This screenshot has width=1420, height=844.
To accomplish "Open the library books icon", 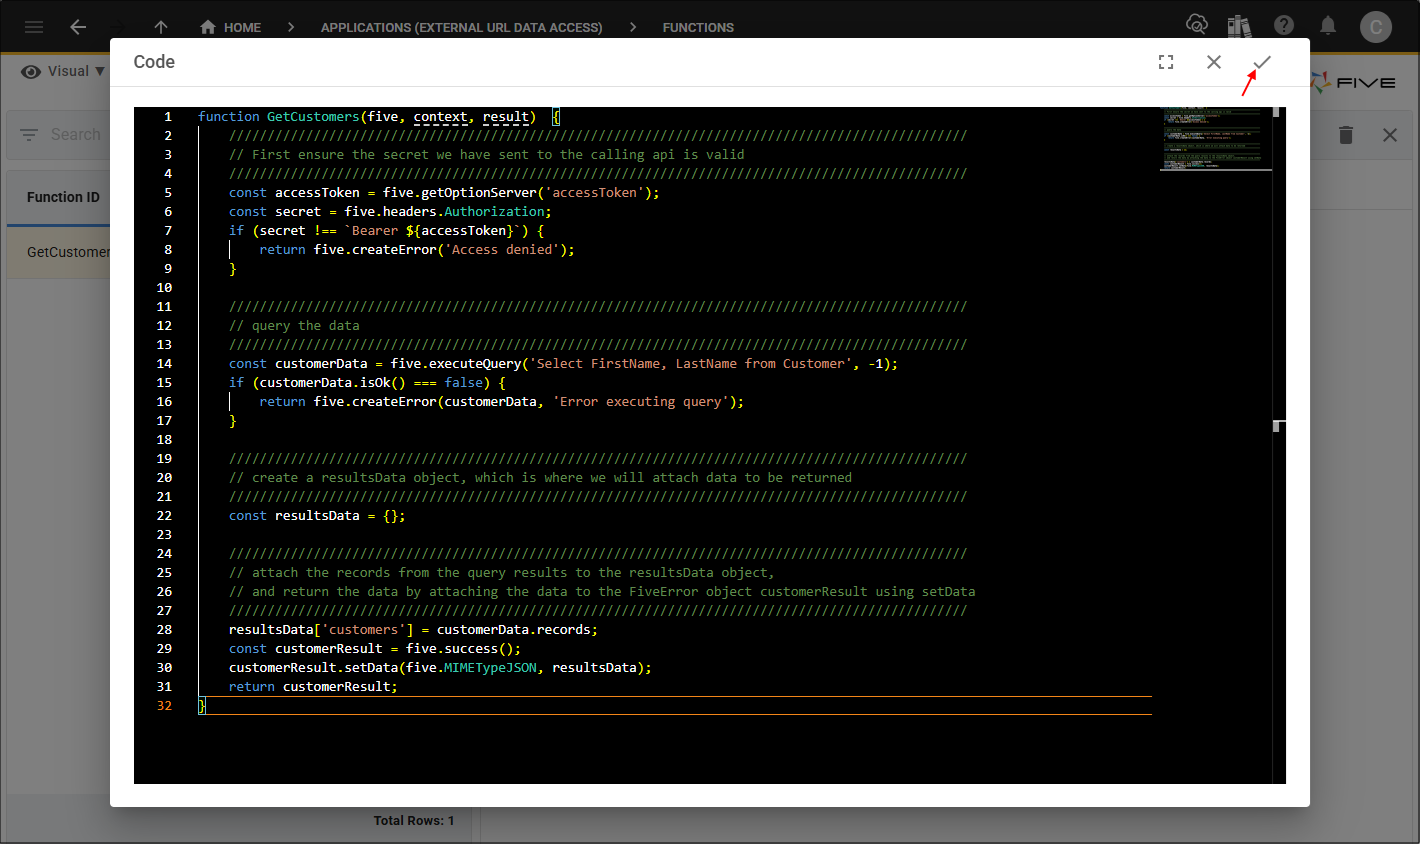I will 1240,26.
